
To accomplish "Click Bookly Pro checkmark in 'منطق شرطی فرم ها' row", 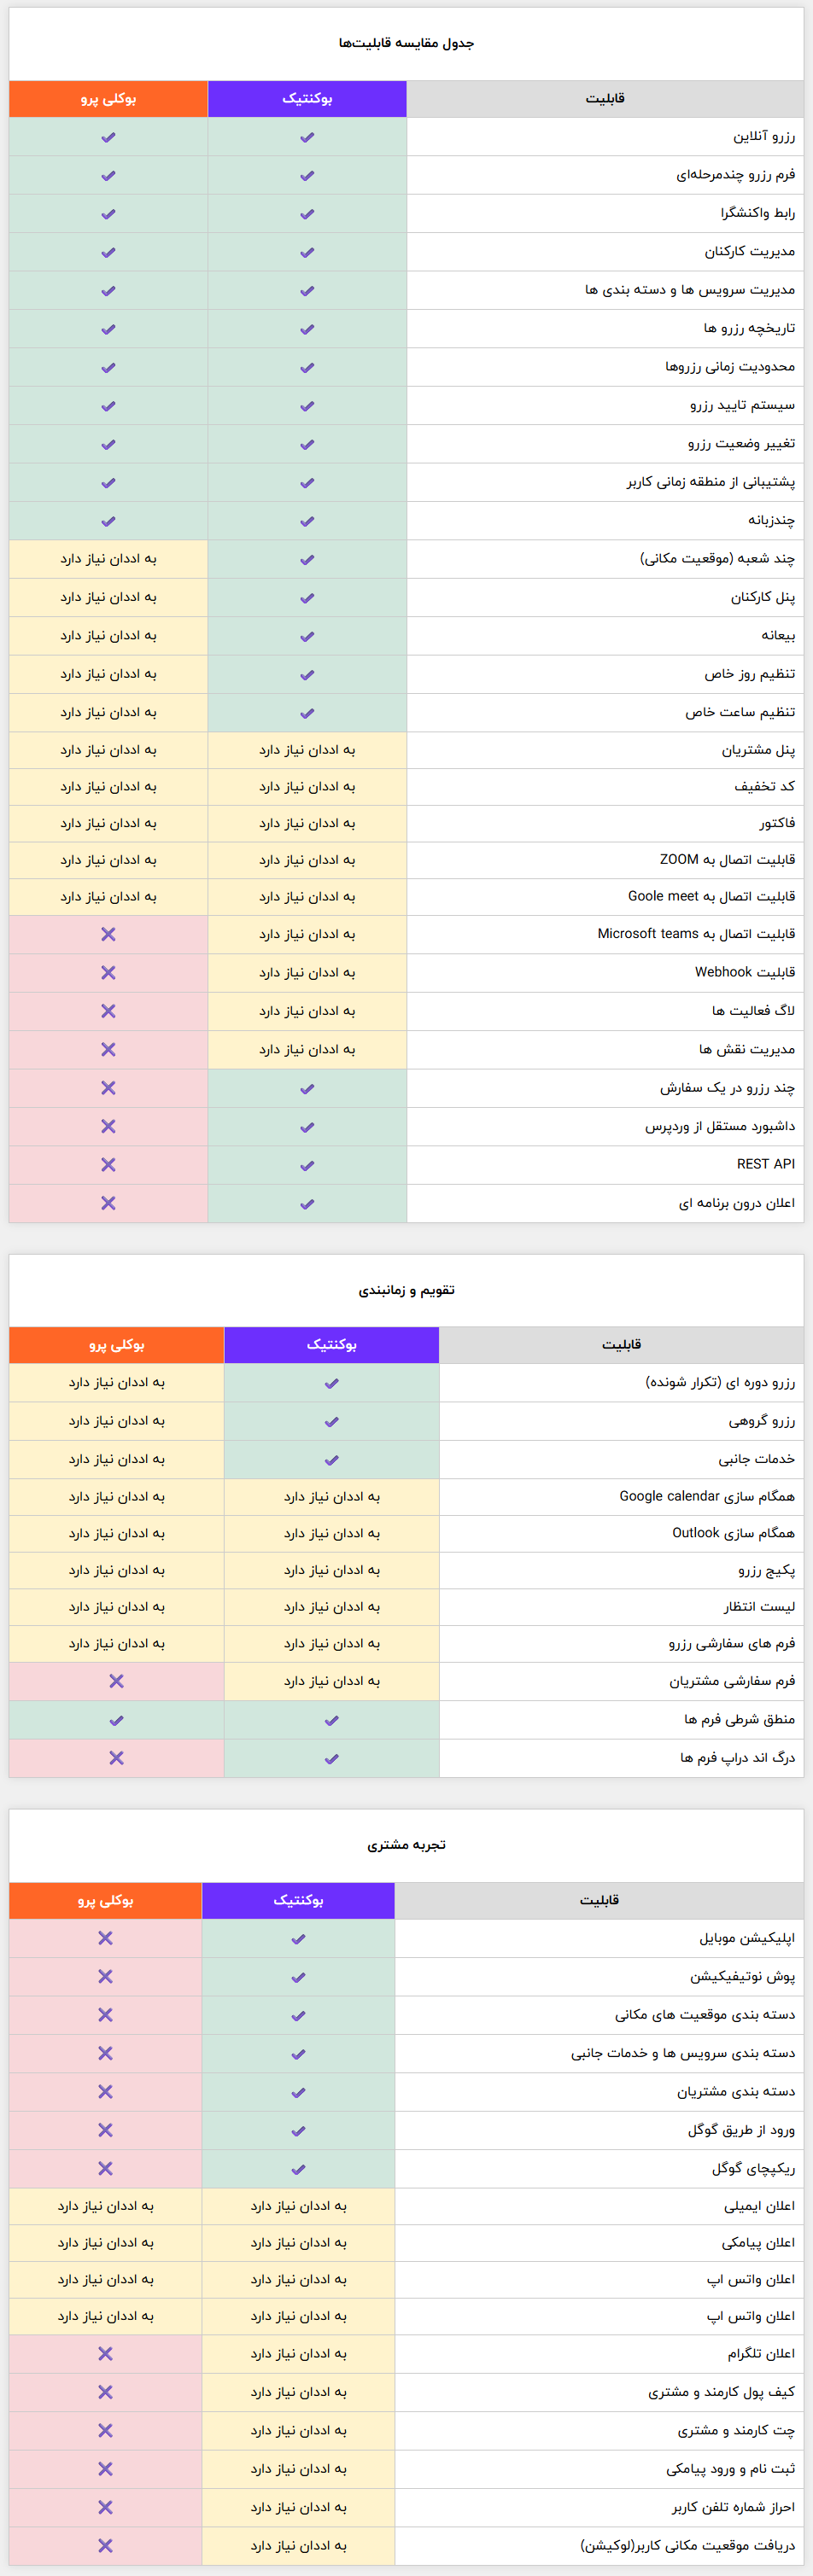I will pyautogui.click(x=116, y=1720).
